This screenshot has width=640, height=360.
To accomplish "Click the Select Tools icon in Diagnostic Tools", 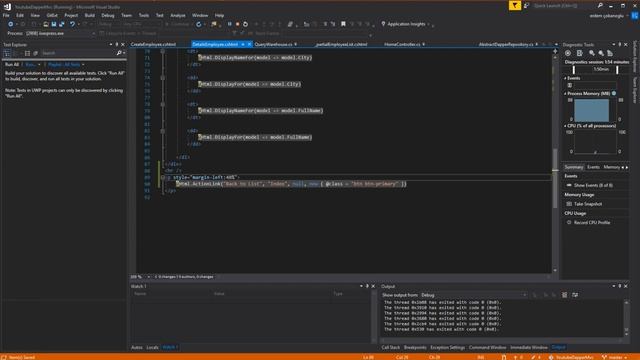I will [580, 53].
